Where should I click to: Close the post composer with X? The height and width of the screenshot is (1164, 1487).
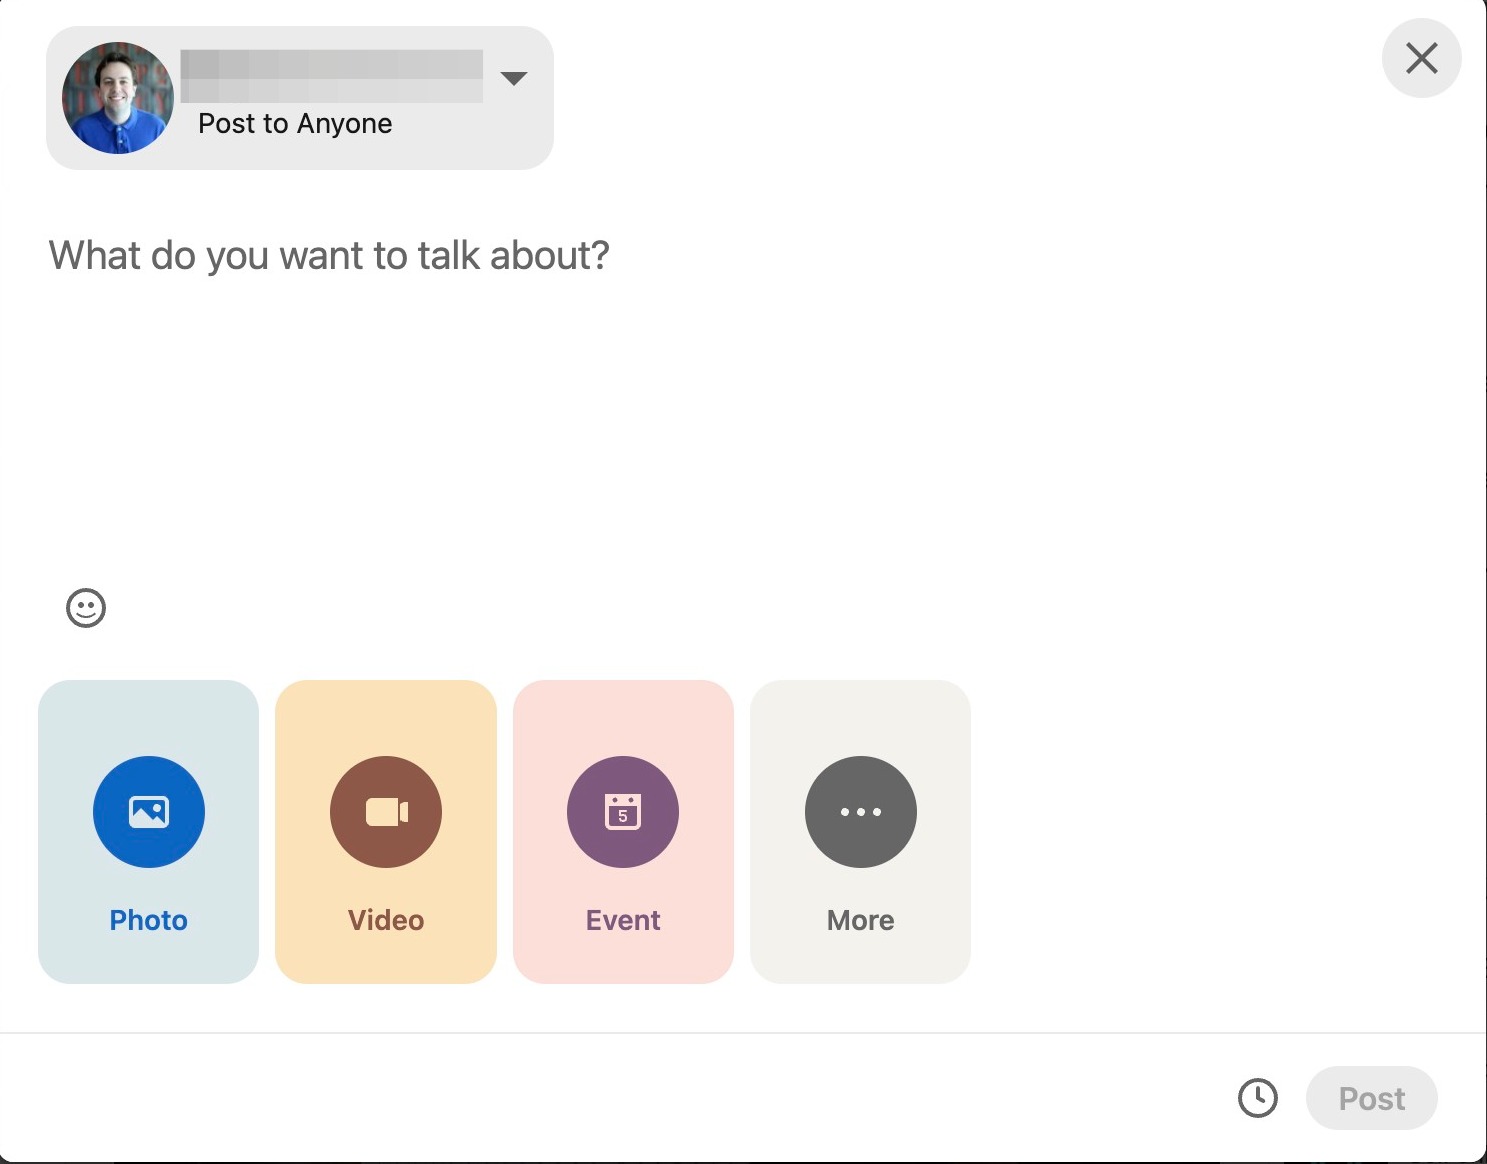pyautogui.click(x=1421, y=58)
